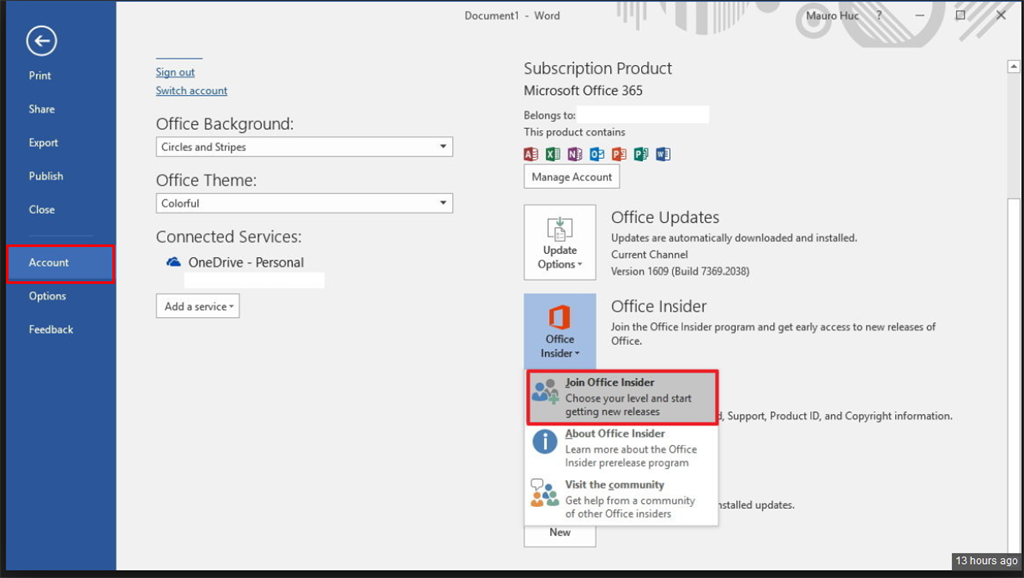Image resolution: width=1024 pixels, height=578 pixels.
Task: Click the Publisher icon in product list
Action: click(x=641, y=154)
